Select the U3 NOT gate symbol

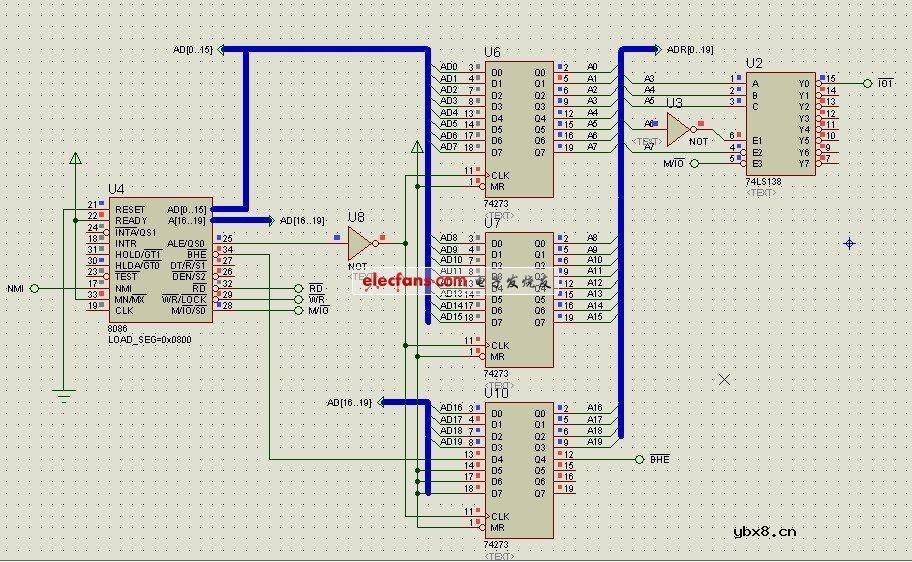[x=680, y=128]
